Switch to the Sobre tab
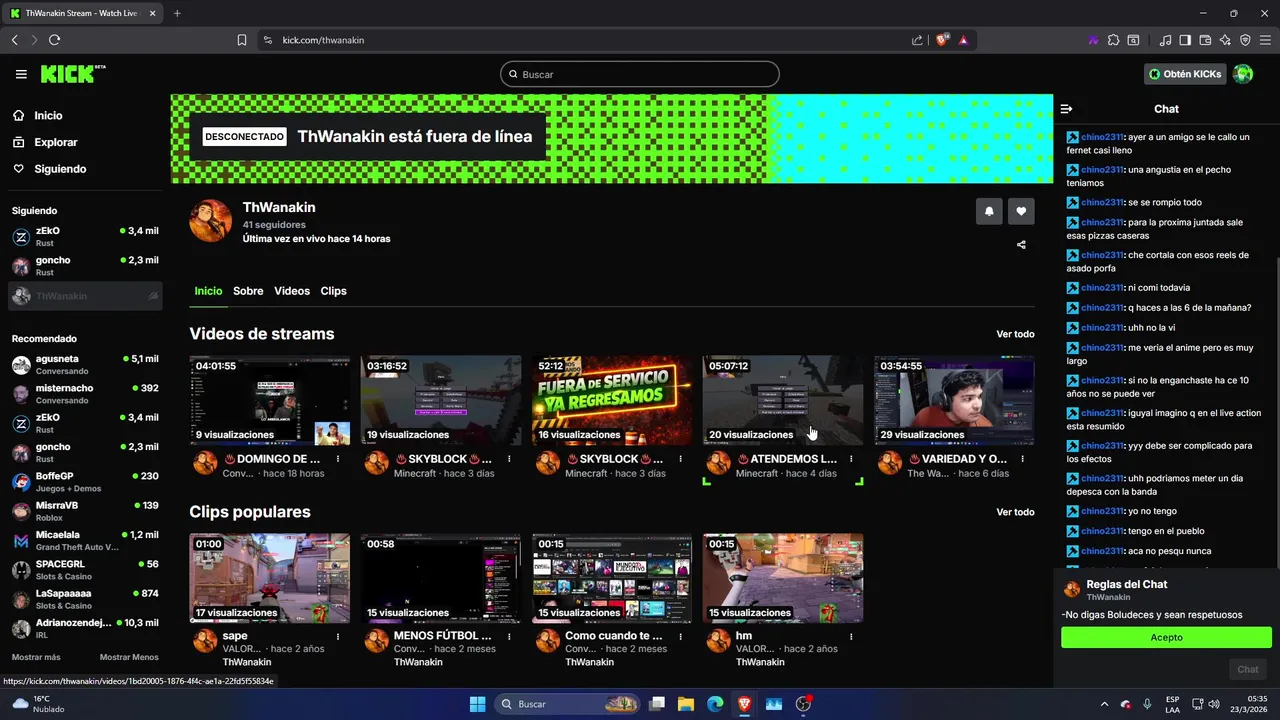 [x=248, y=291]
